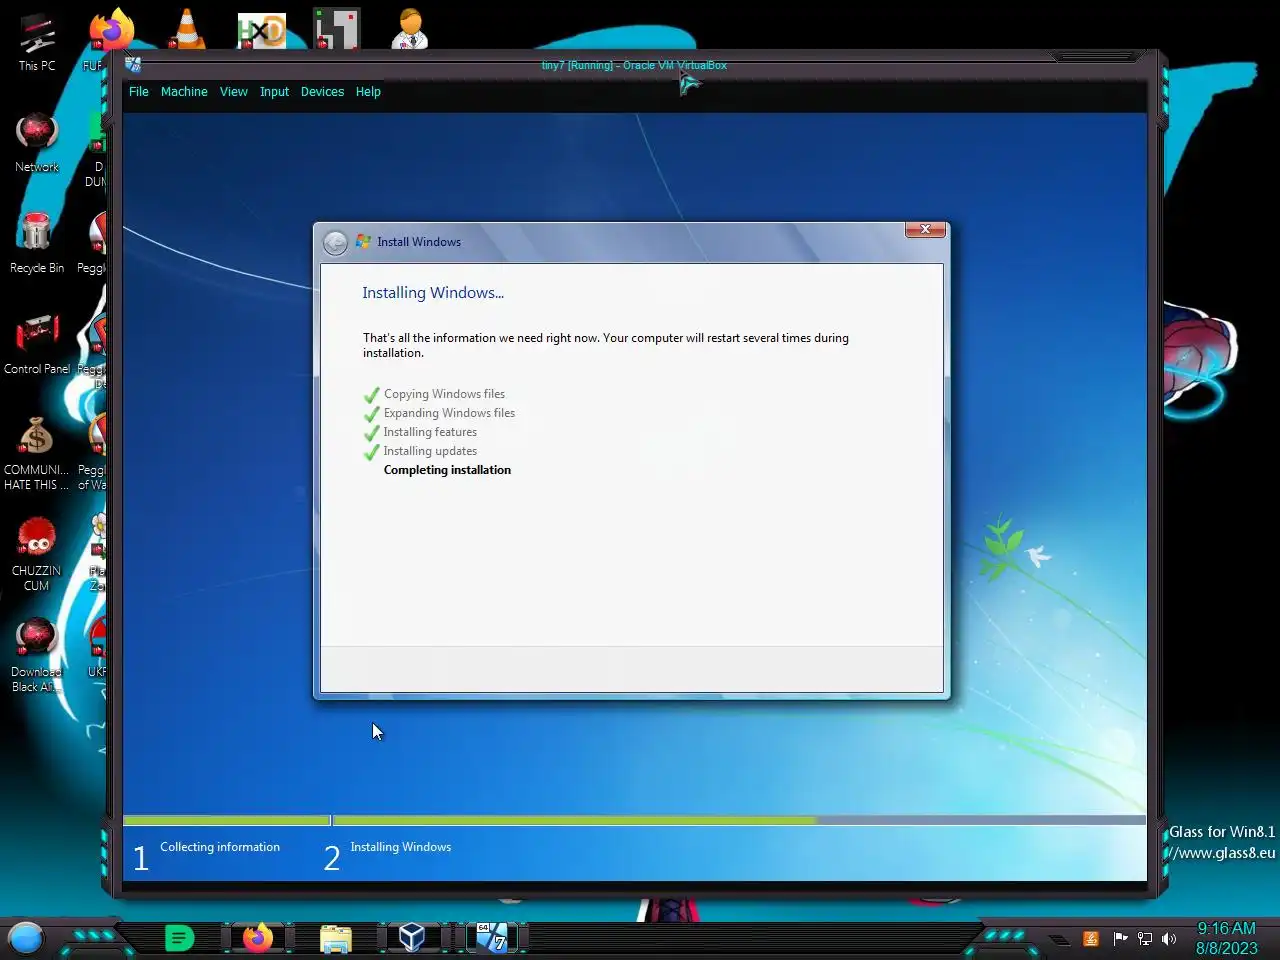Image resolution: width=1280 pixels, height=960 pixels.
Task: Click the green check next to Expanding Windows files
Action: (371, 414)
